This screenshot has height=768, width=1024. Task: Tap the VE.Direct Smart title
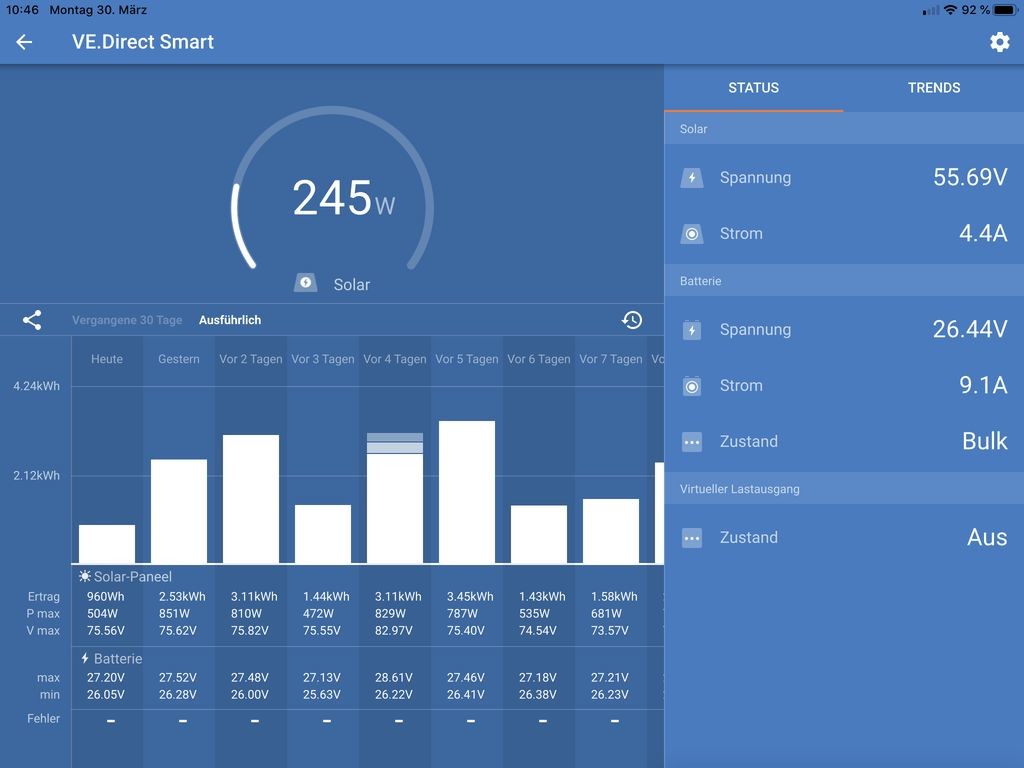[143, 42]
